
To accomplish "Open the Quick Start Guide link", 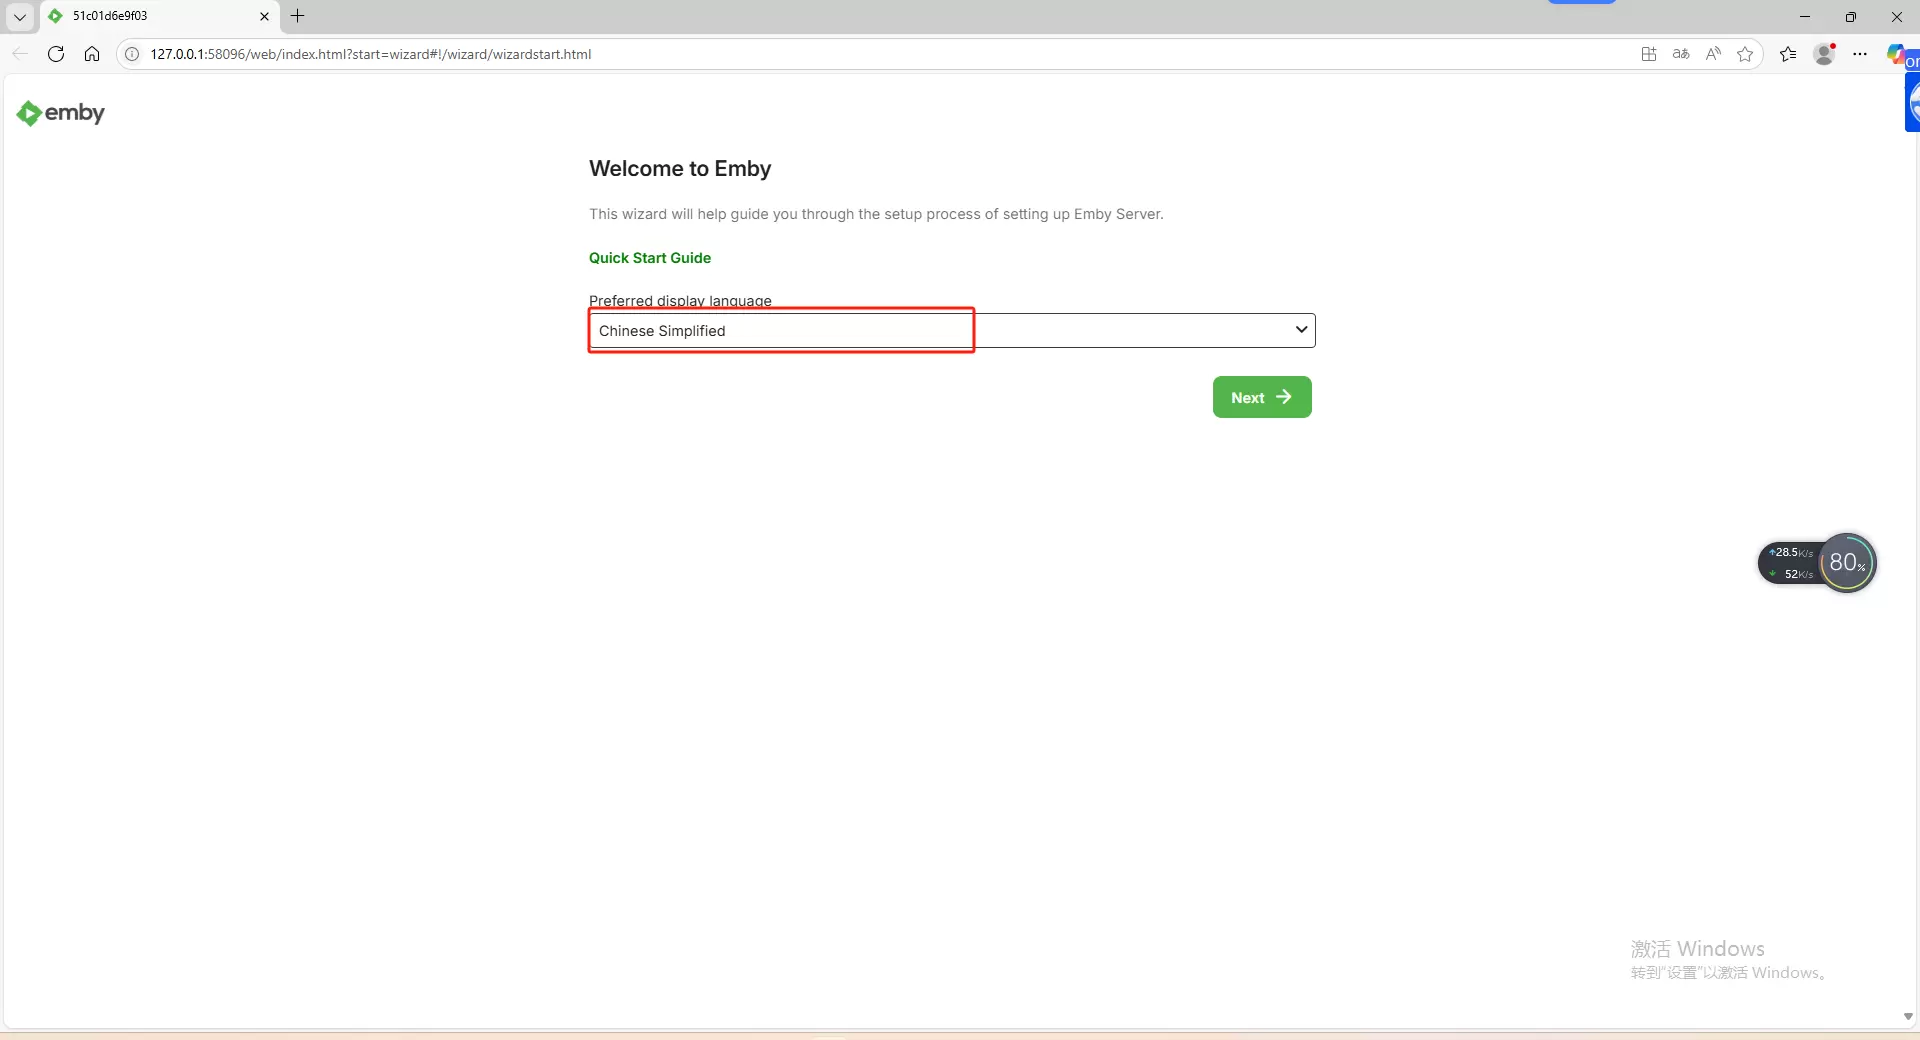I will click(649, 258).
